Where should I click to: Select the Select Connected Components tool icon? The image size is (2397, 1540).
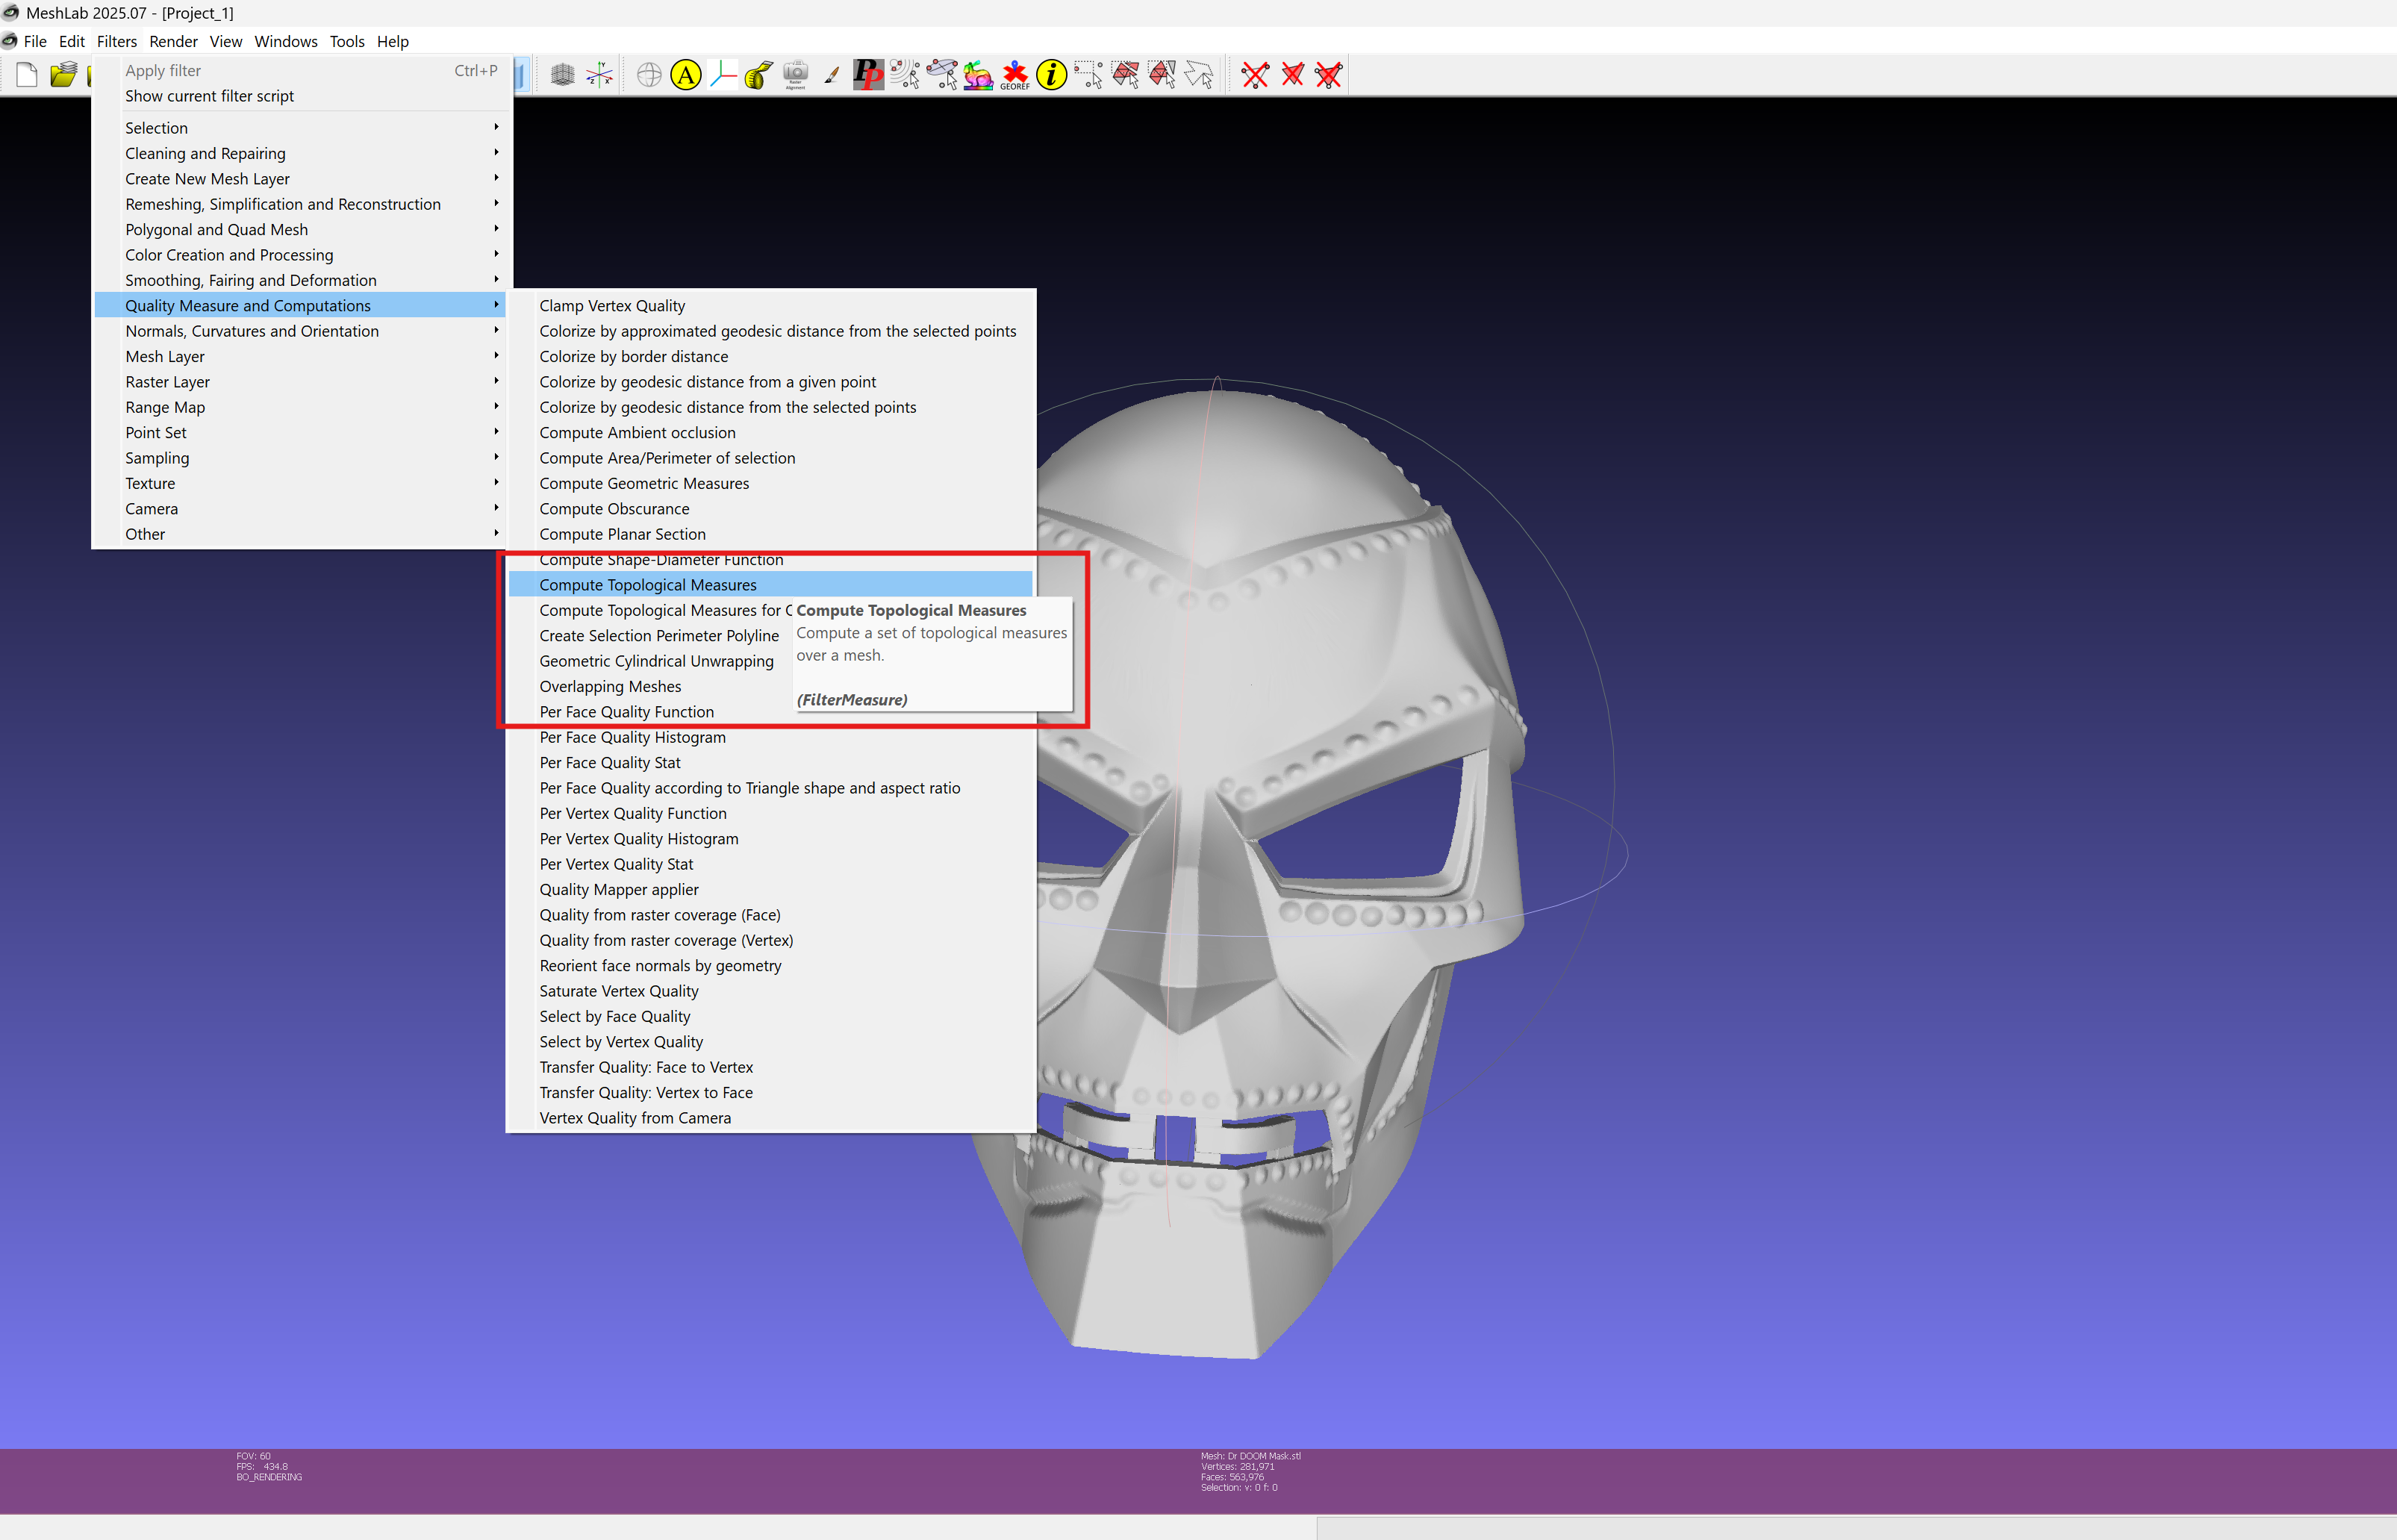coord(1162,75)
